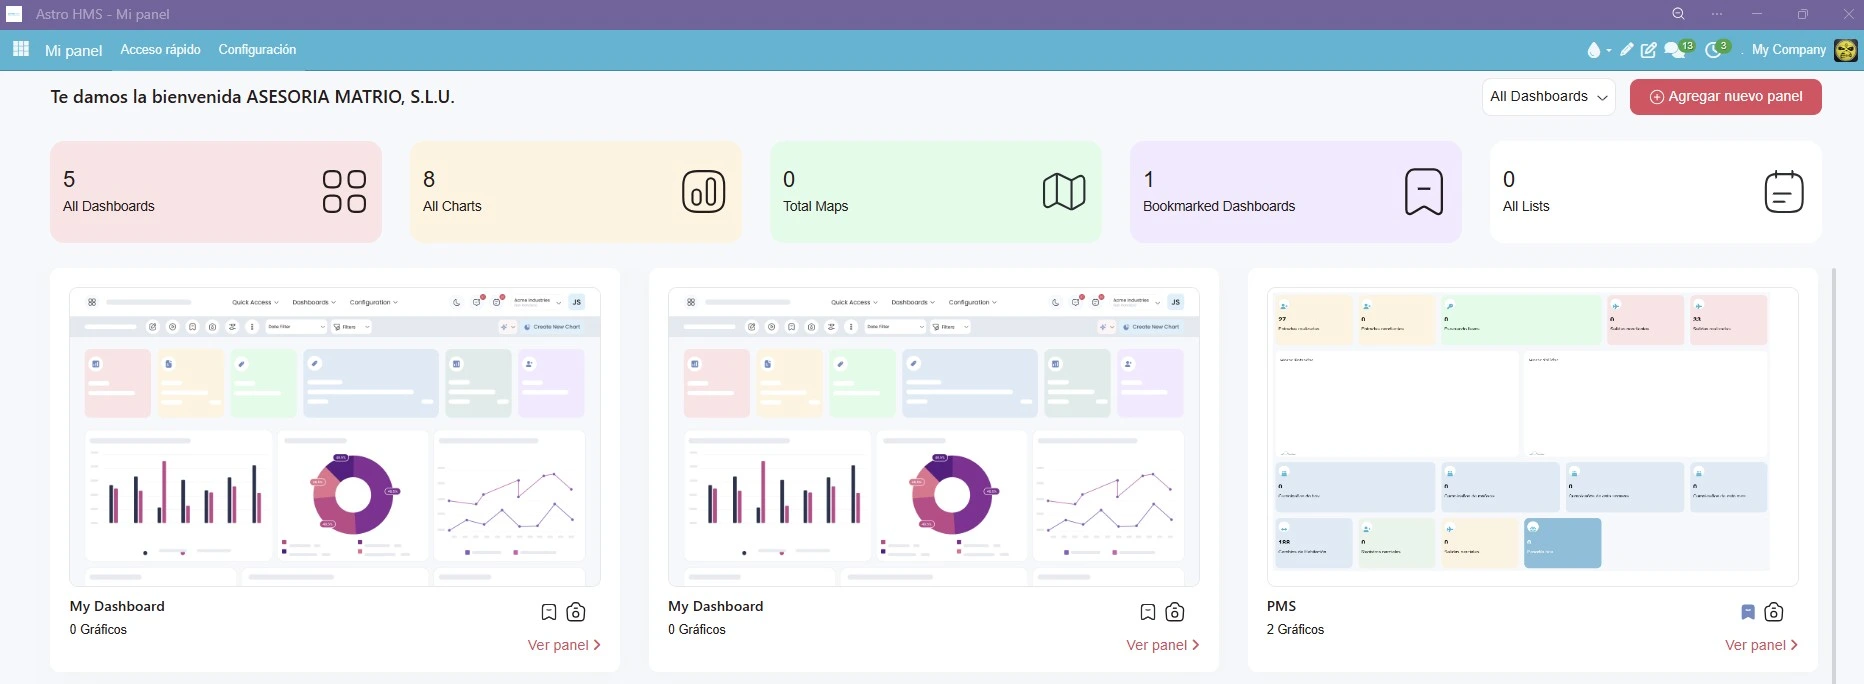Click the list icon on All Lists card
Viewport: 1864px width, 684px height.
click(x=1784, y=191)
